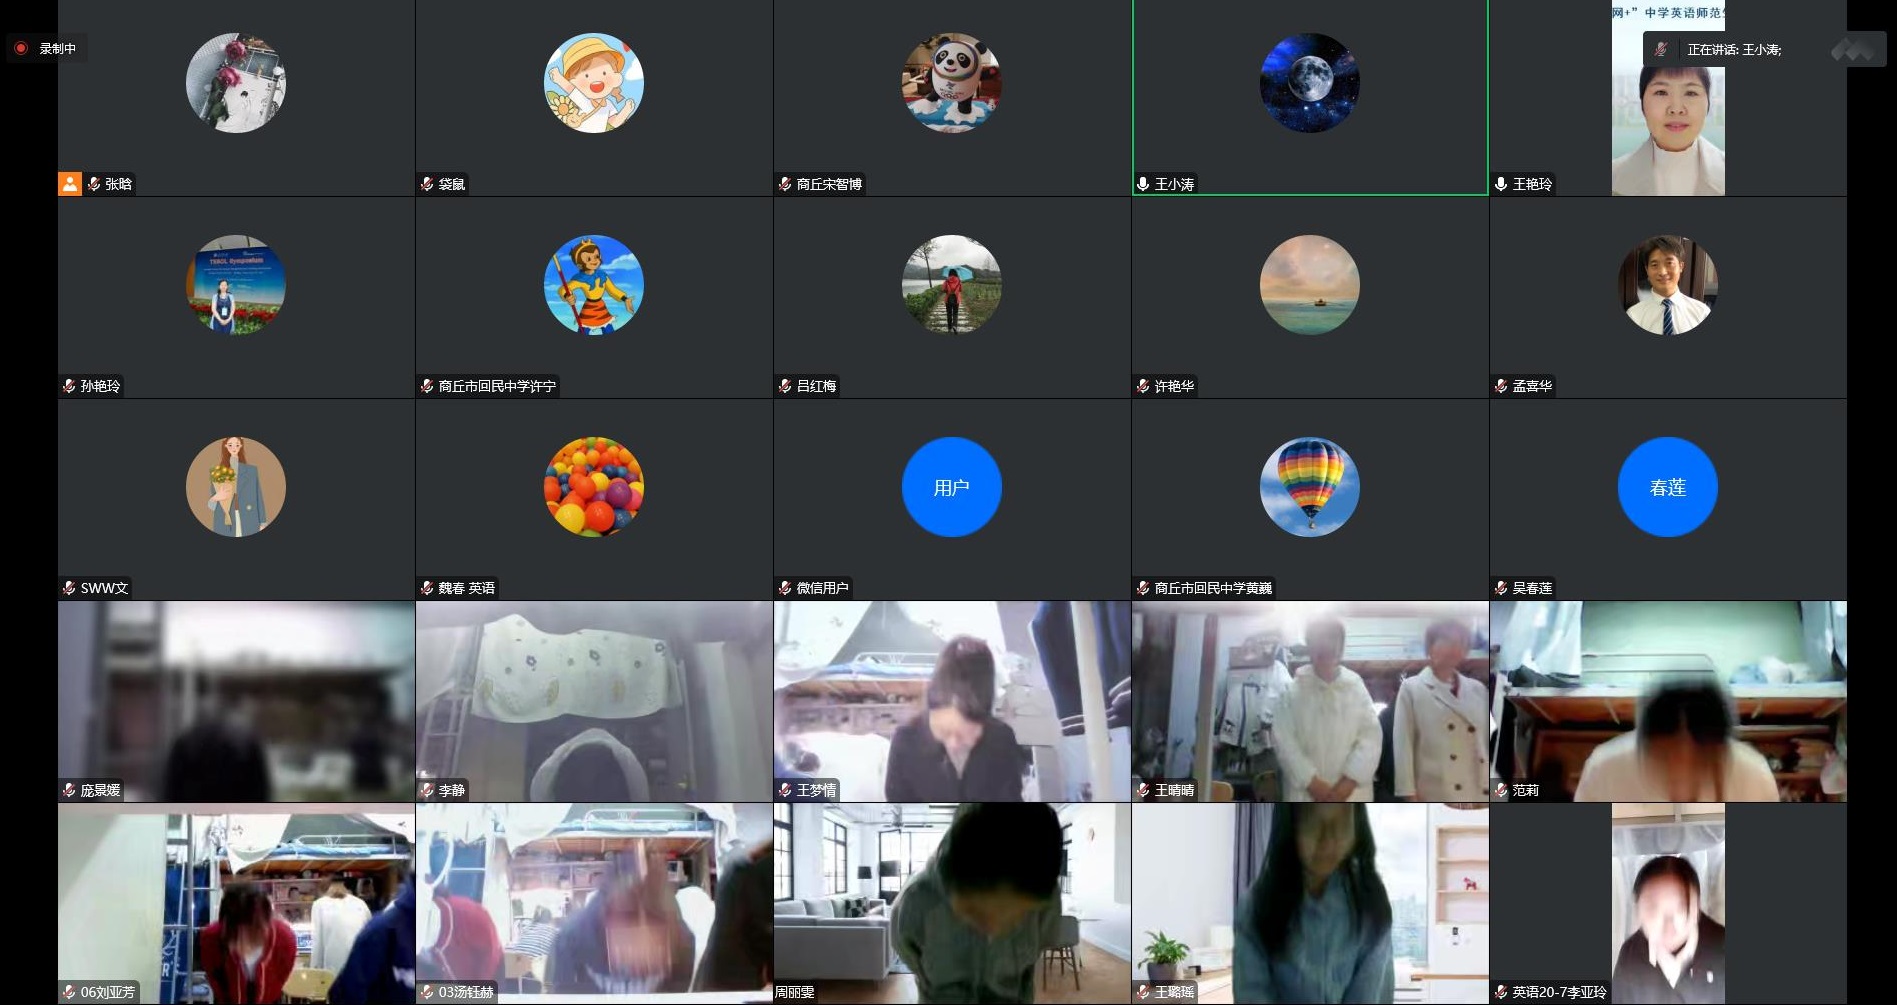Screen dimensions: 1897x1005
Task: Click the muted mic icon in speaking banner
Action: [1661, 49]
